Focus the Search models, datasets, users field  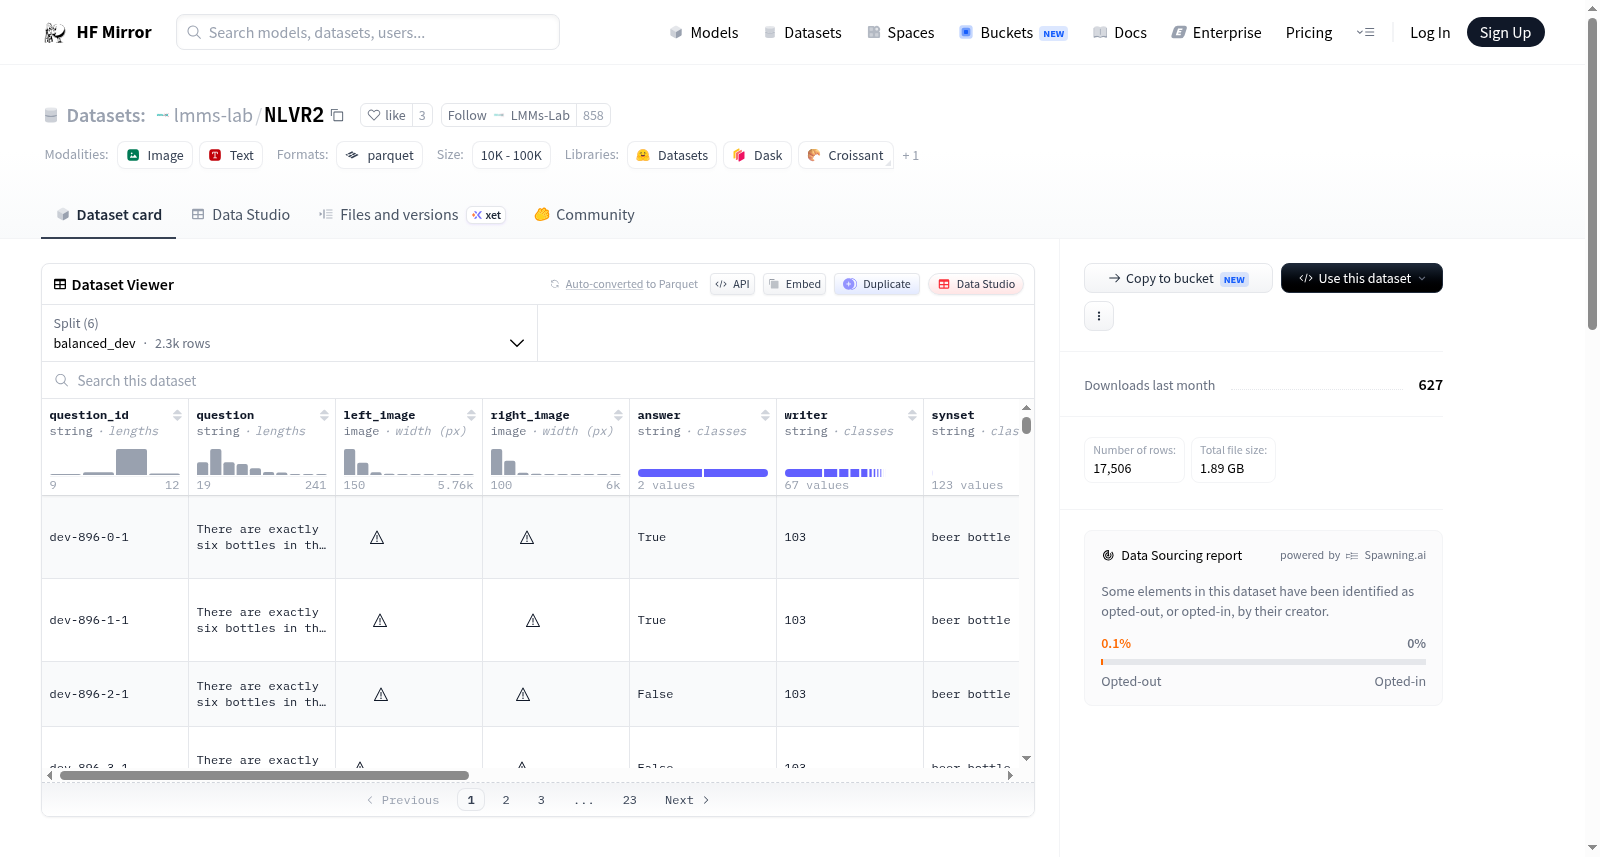pos(368,32)
